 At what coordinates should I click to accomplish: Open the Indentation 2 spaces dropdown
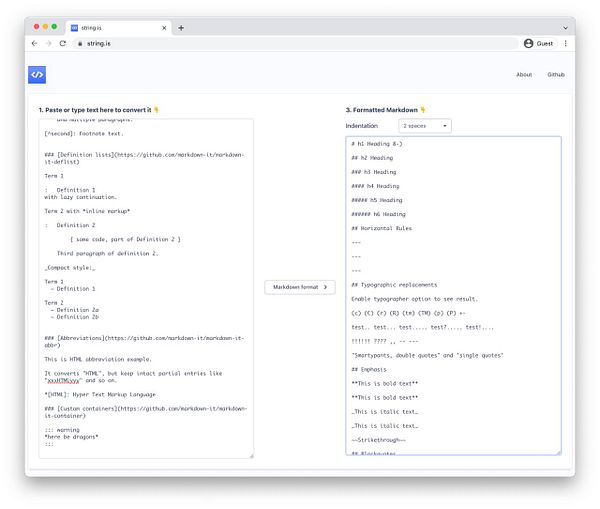pyautogui.click(x=425, y=126)
